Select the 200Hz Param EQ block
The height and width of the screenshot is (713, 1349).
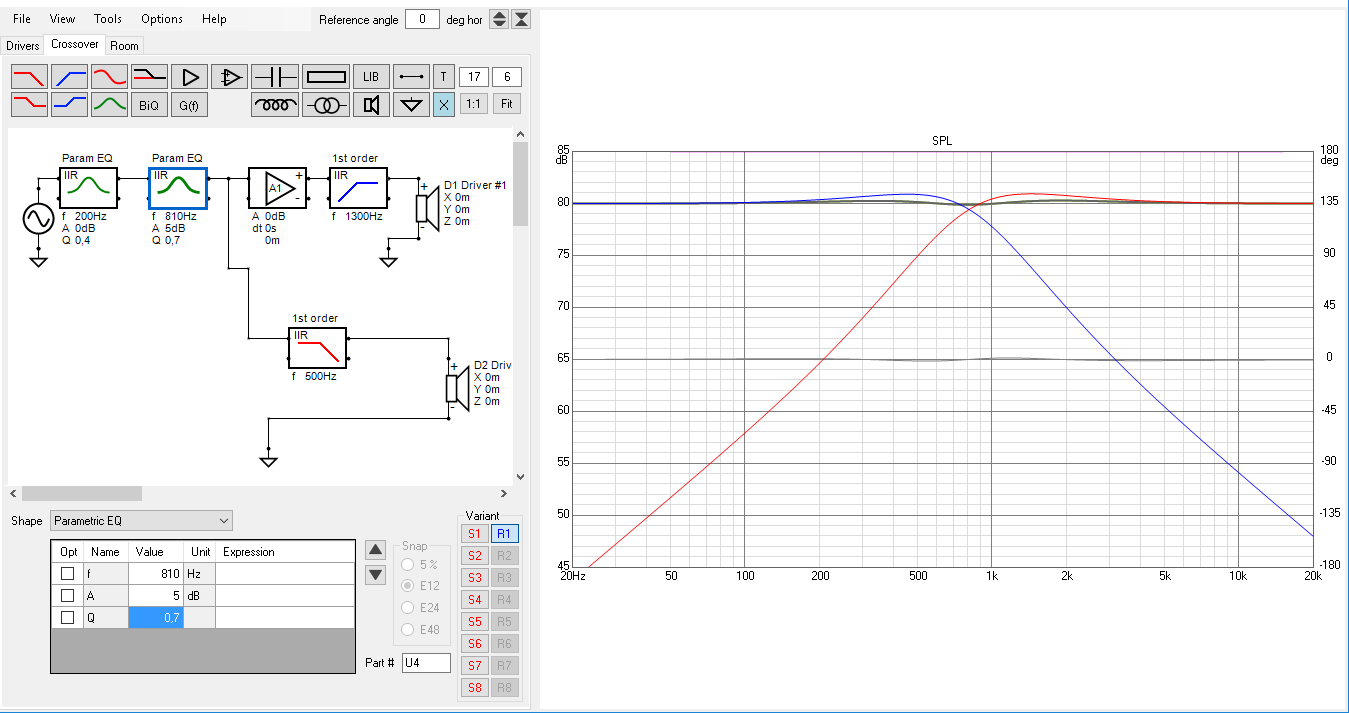coord(88,187)
